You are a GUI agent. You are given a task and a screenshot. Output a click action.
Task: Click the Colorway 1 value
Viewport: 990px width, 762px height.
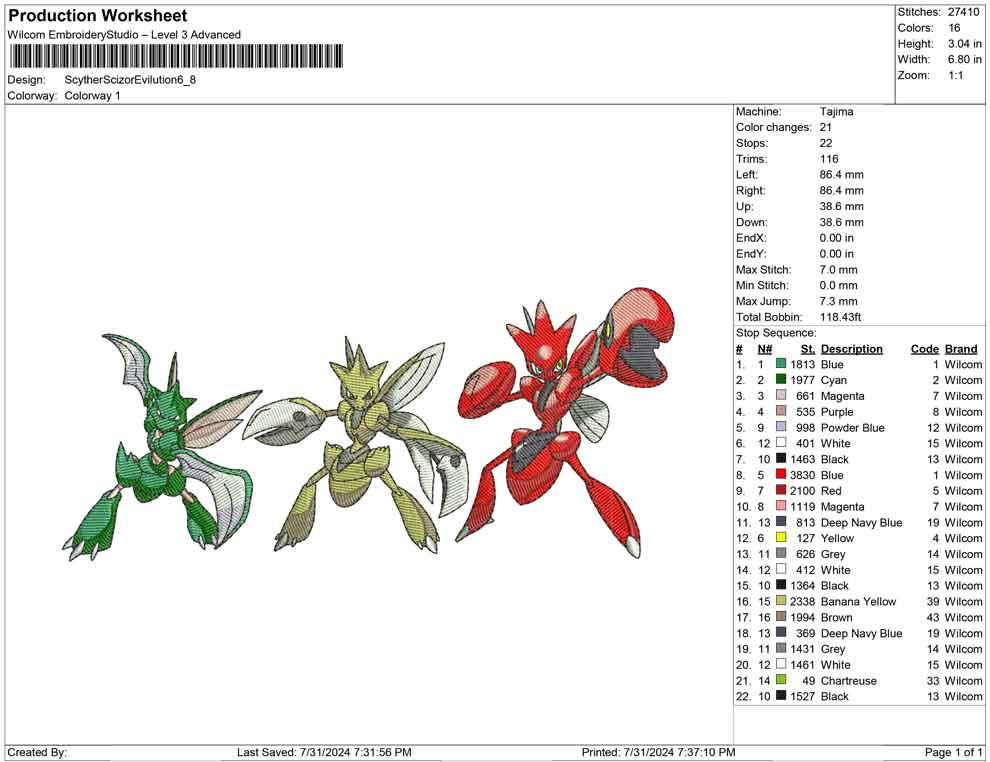[92, 96]
